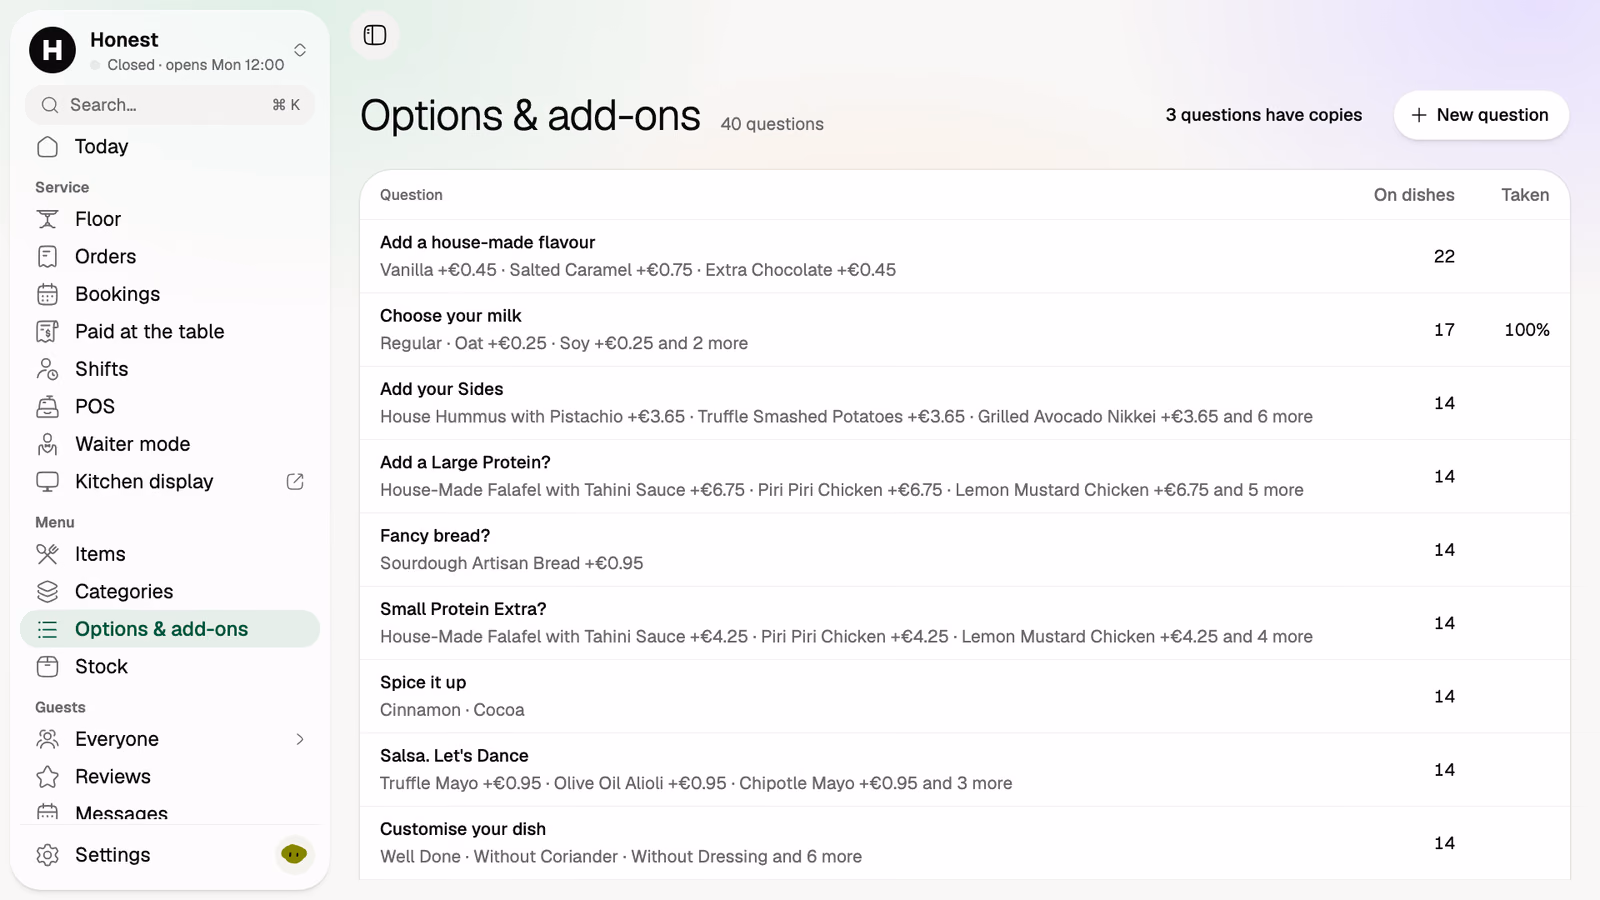Click the Items cutlery icon
The width and height of the screenshot is (1600, 900).
(x=47, y=554)
